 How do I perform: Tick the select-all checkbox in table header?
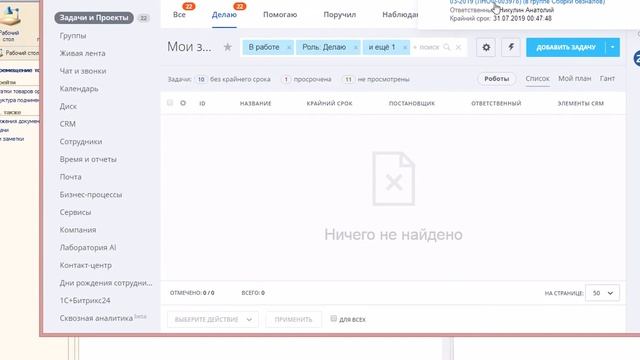(170, 102)
